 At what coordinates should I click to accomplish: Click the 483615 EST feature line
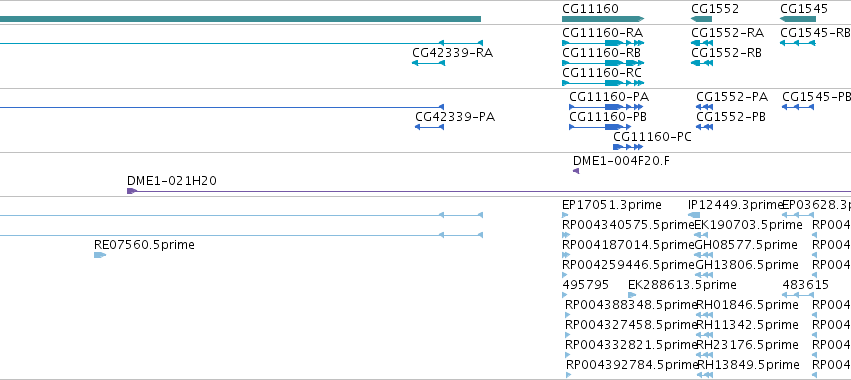[798, 295]
